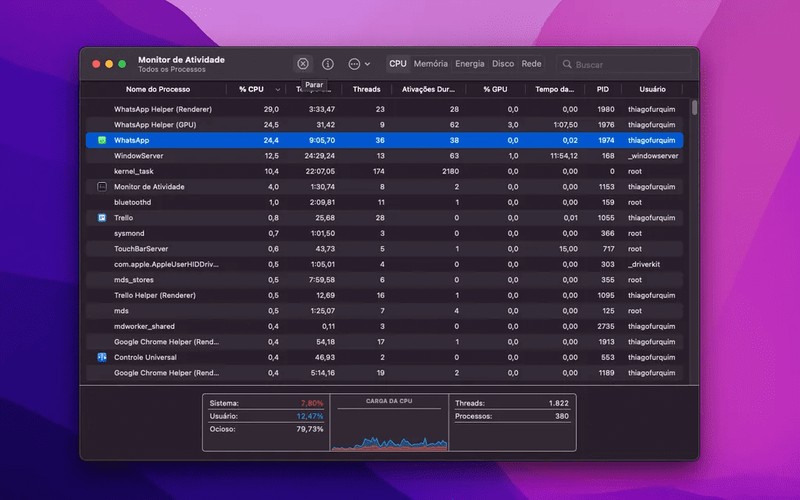800x500 pixels.
Task: Select the kernel_task process
Action: [x=134, y=171]
